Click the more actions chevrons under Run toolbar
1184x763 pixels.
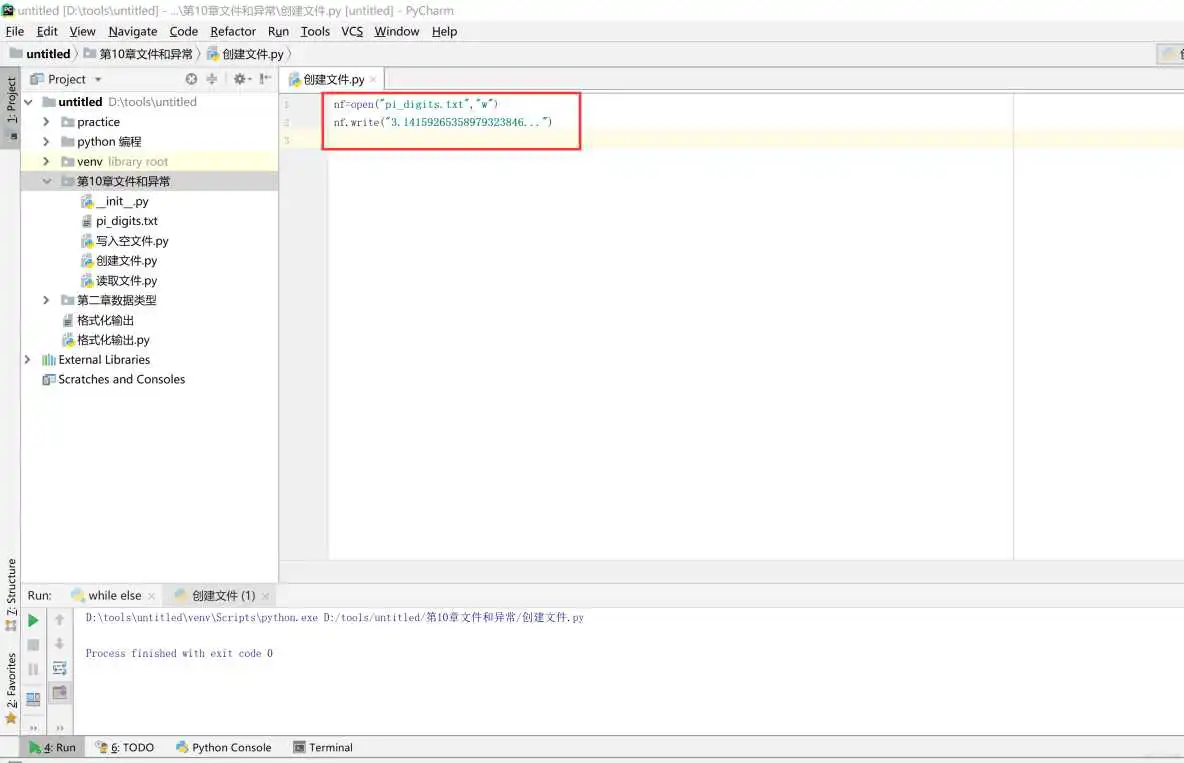coord(33,727)
